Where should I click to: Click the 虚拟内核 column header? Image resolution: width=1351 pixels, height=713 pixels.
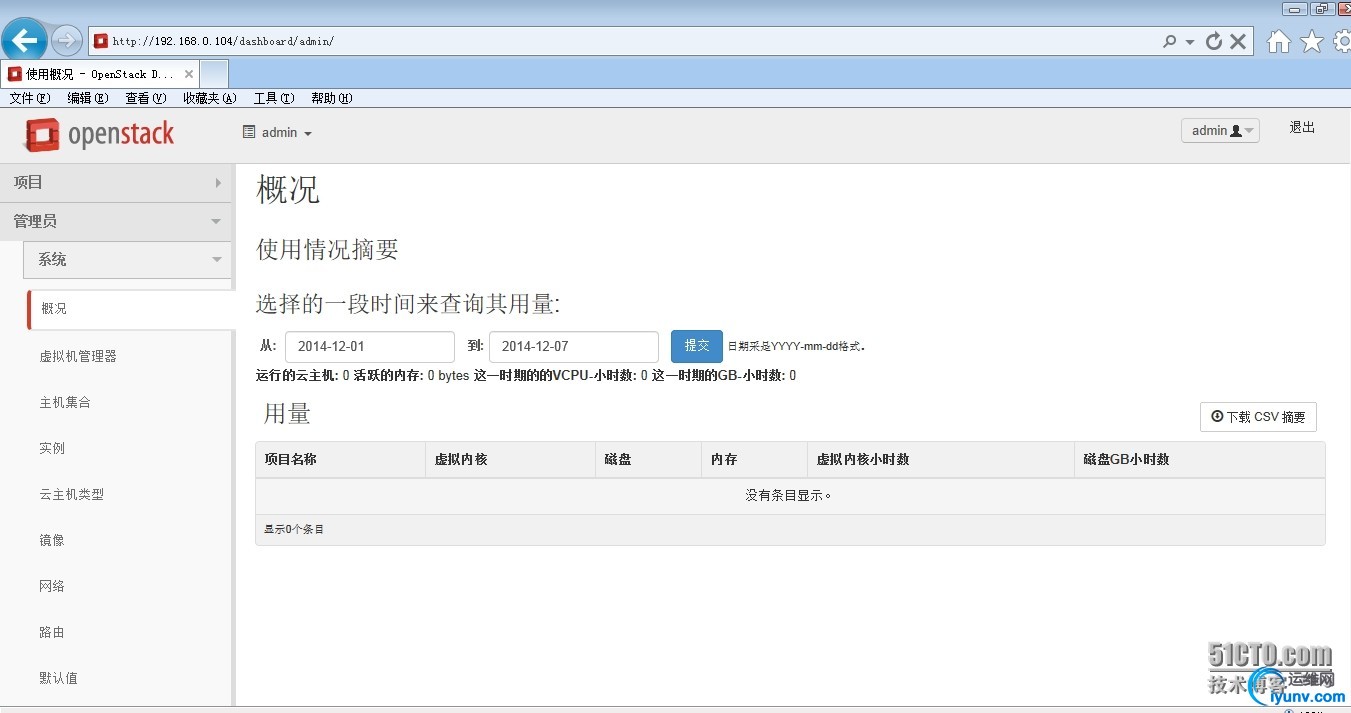click(x=510, y=460)
